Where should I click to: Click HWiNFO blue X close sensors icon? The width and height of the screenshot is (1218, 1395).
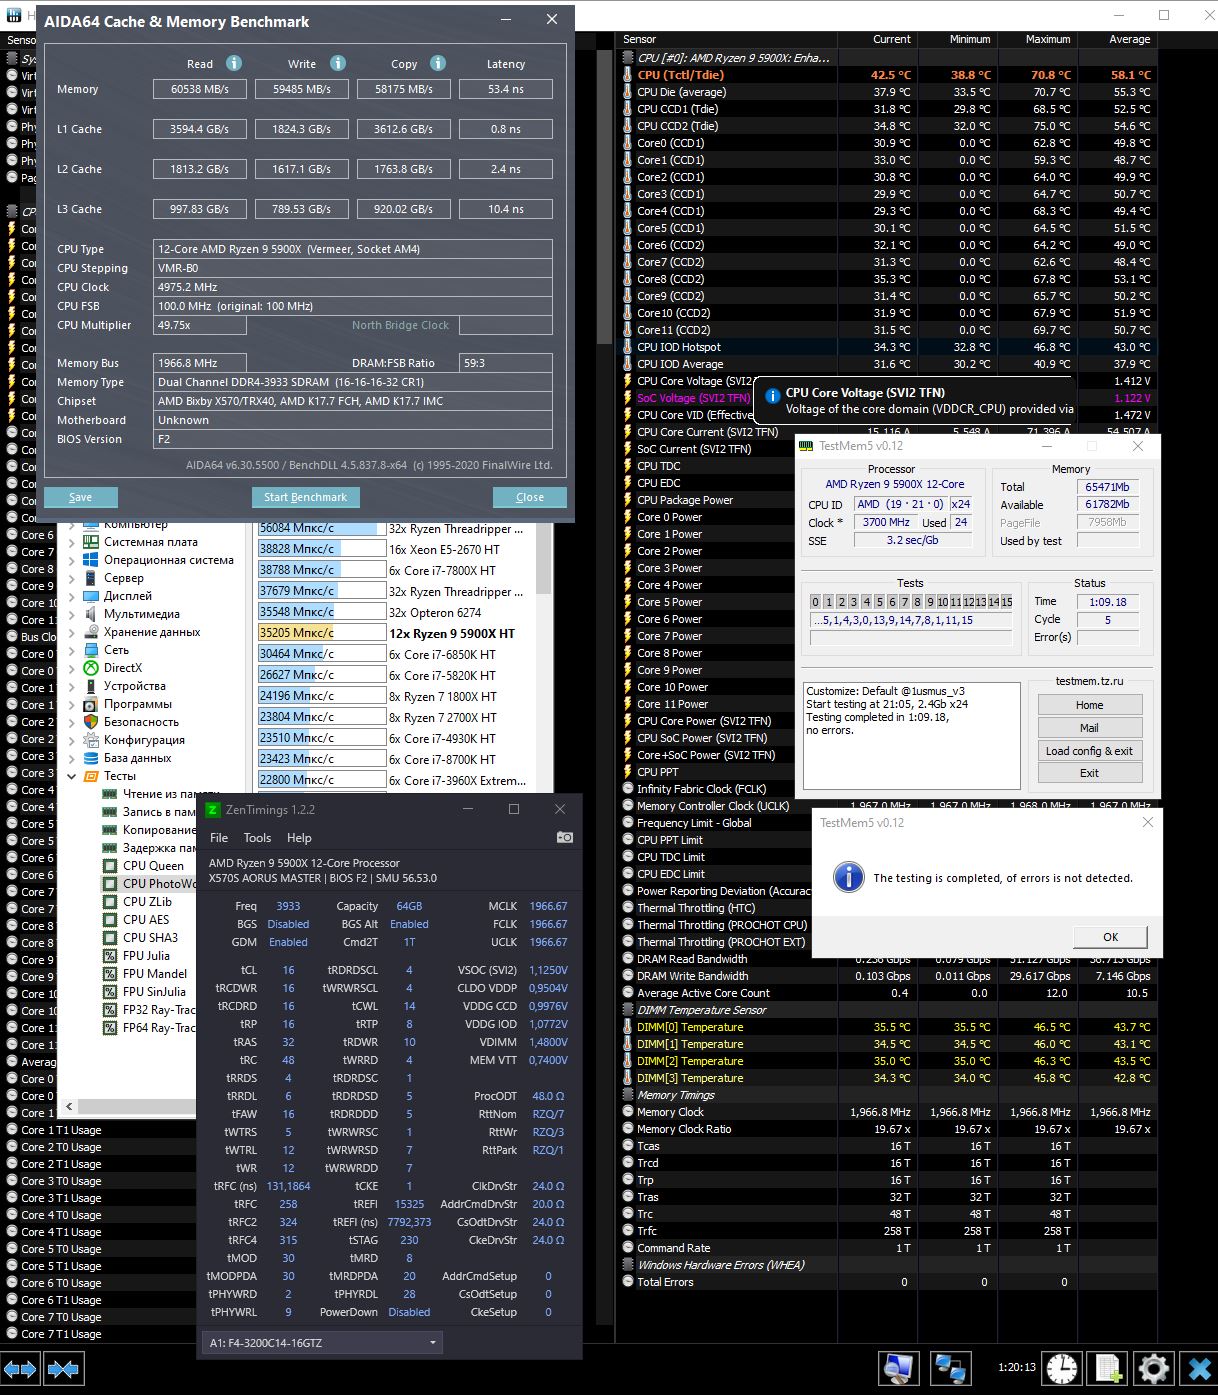click(x=1198, y=1368)
